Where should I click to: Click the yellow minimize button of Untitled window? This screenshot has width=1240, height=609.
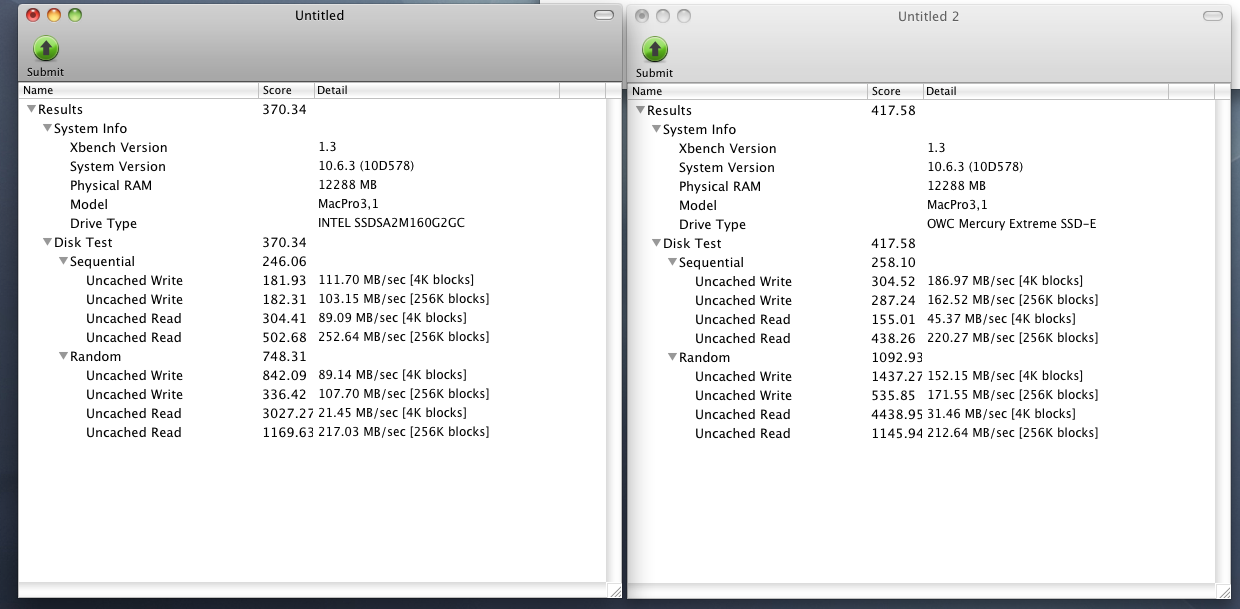coord(54,15)
